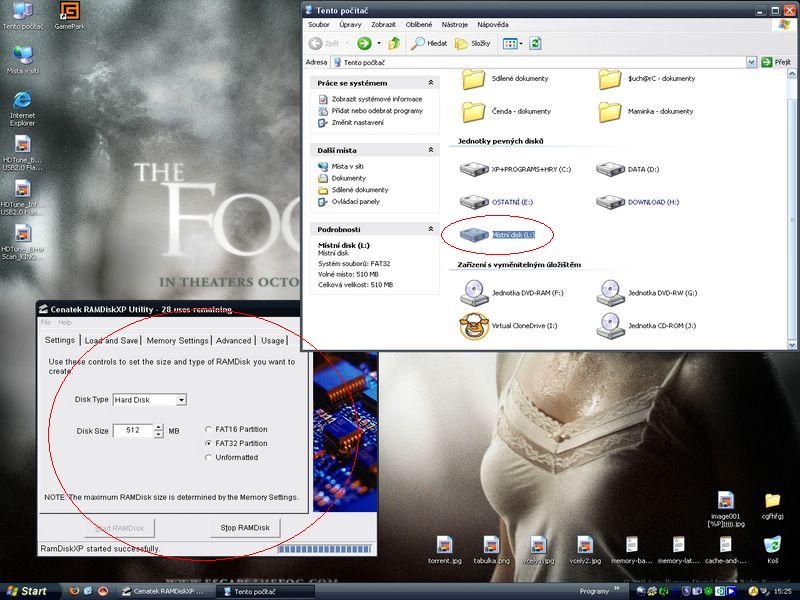
Task: Open the GamePark desktop icon
Action: 69,15
